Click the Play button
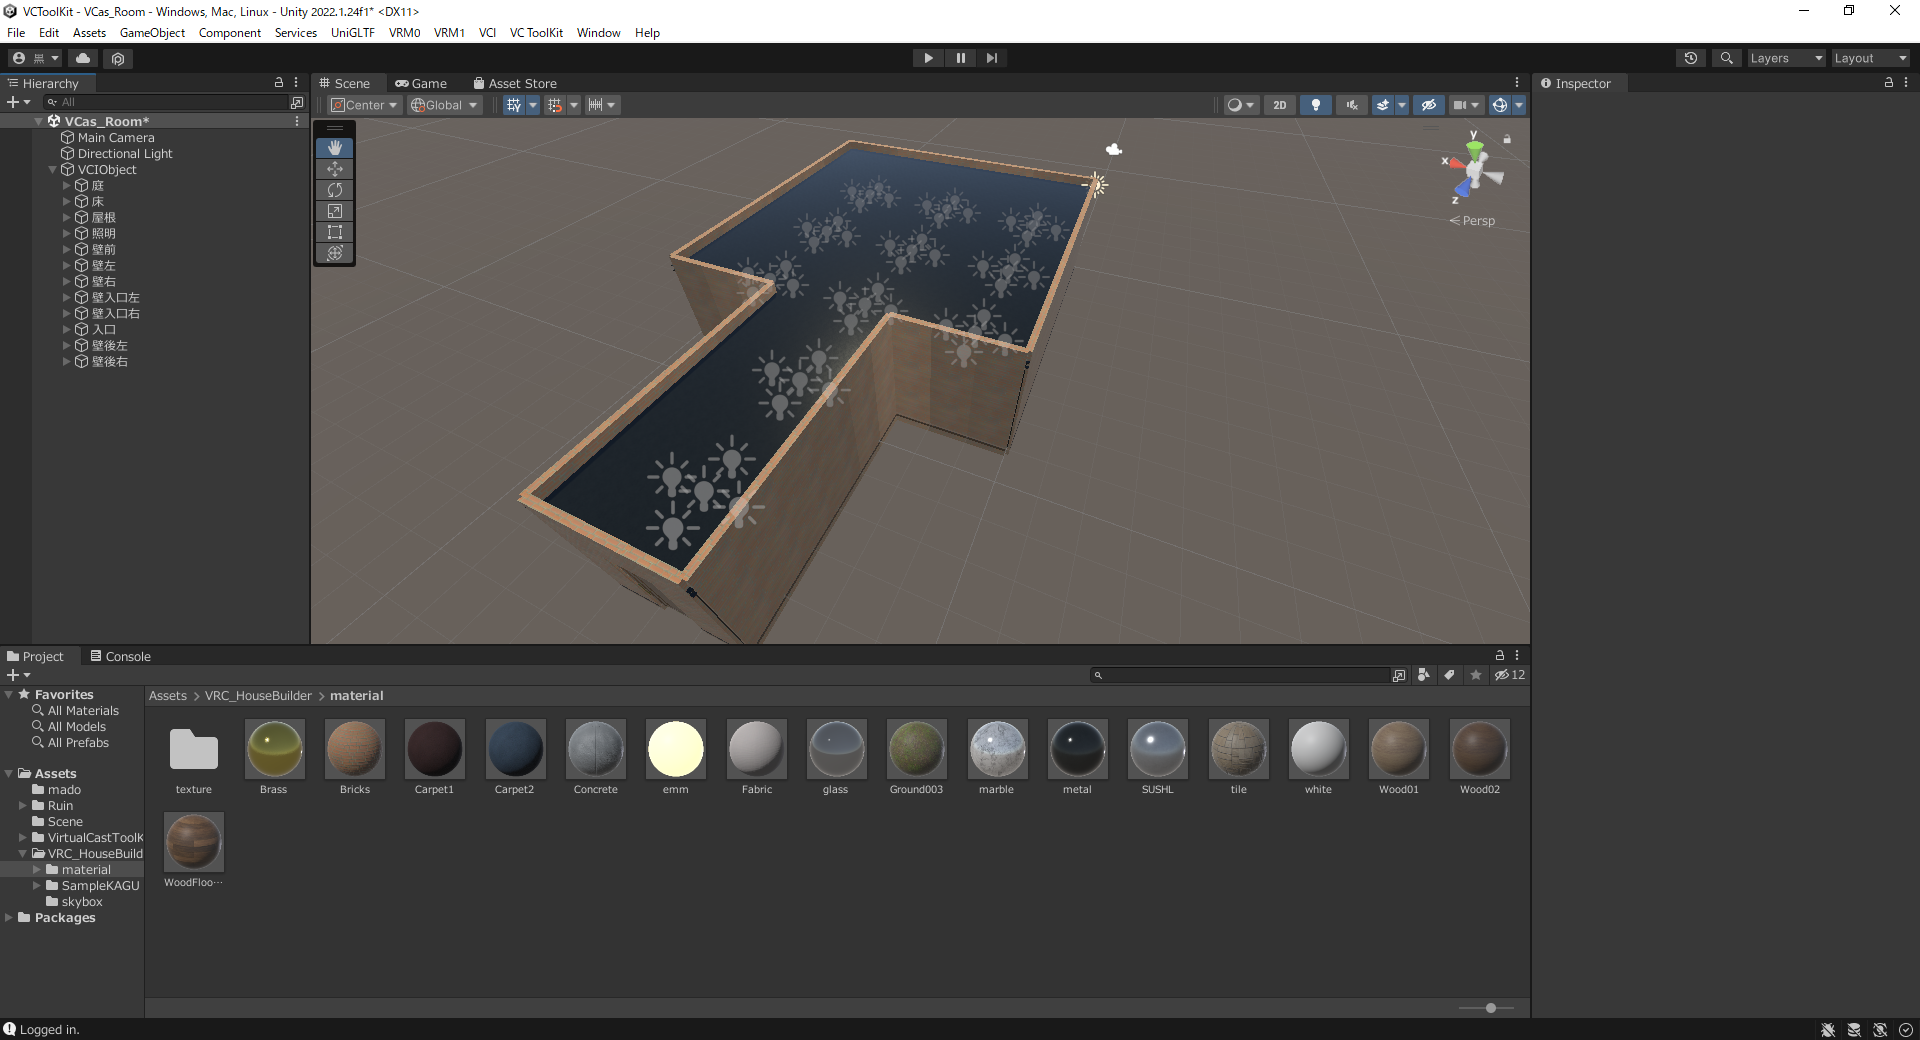The height and width of the screenshot is (1040, 1920). [x=928, y=58]
